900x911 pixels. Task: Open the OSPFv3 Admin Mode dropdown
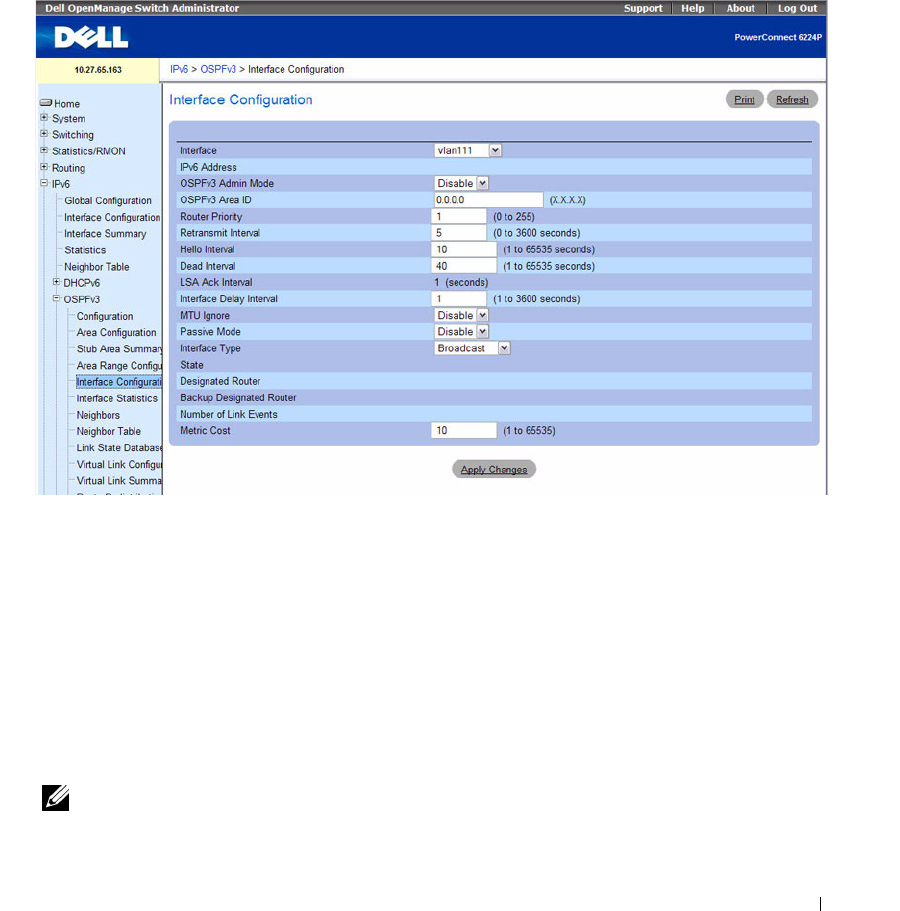pos(482,183)
